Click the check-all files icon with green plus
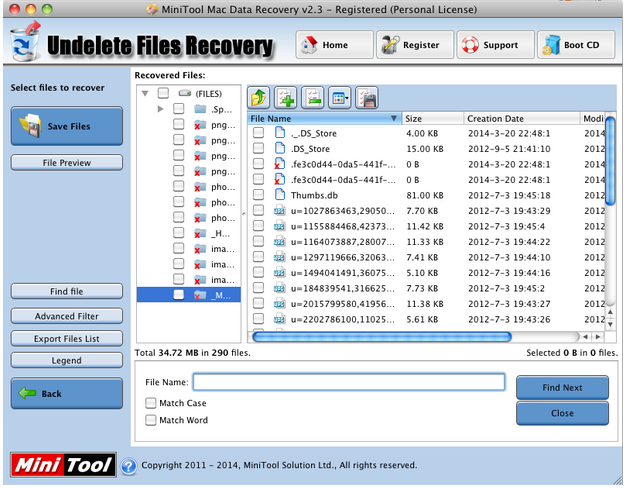Screen dimensions: 626x488 [285, 98]
